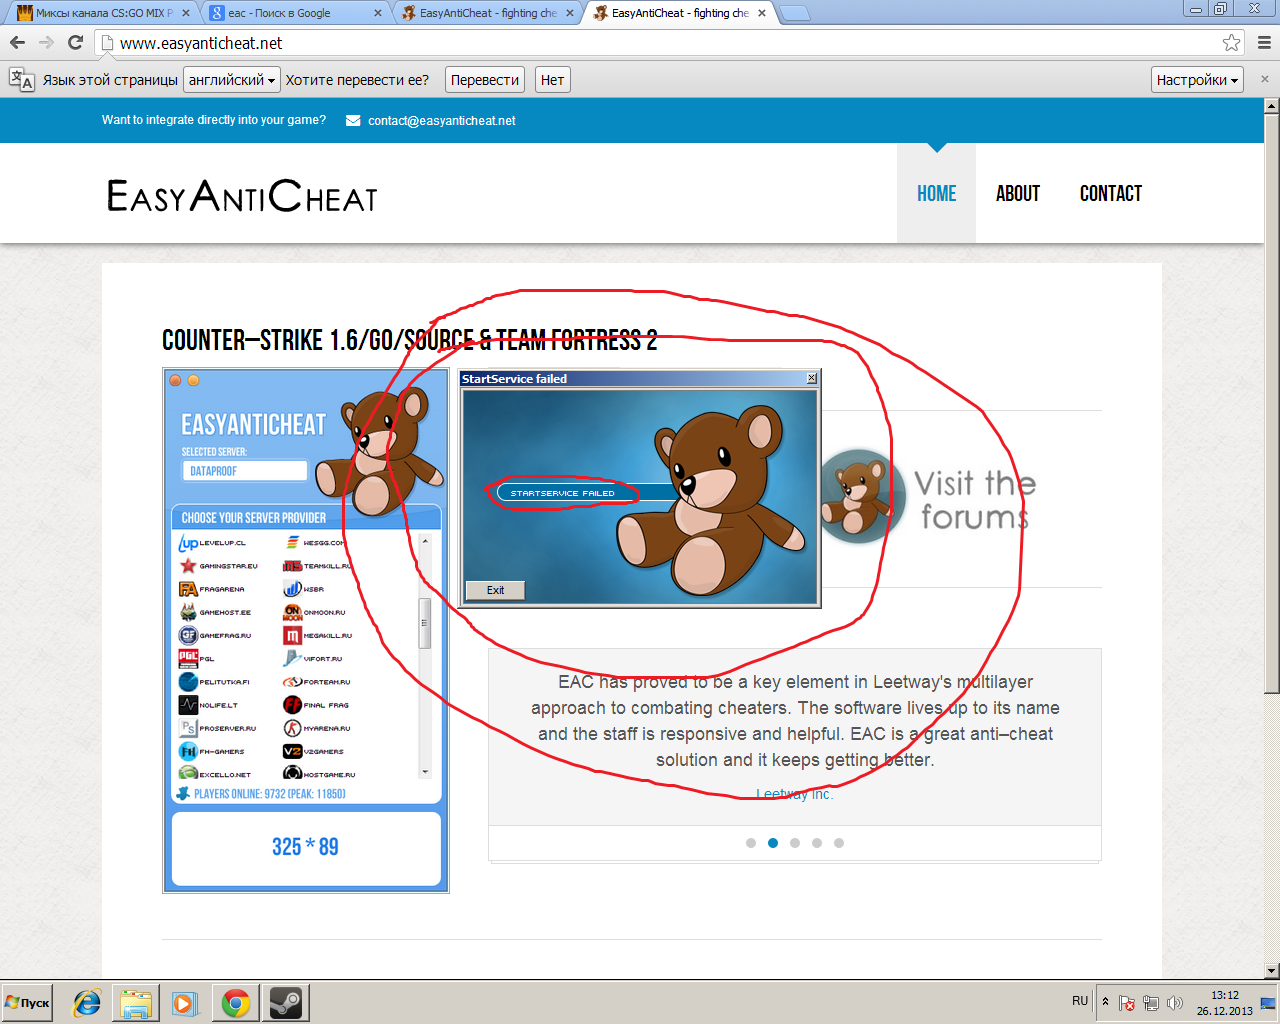This screenshot has width=1280, height=1024.
Task: Show hidden tray icons chevron
Action: [1105, 1001]
